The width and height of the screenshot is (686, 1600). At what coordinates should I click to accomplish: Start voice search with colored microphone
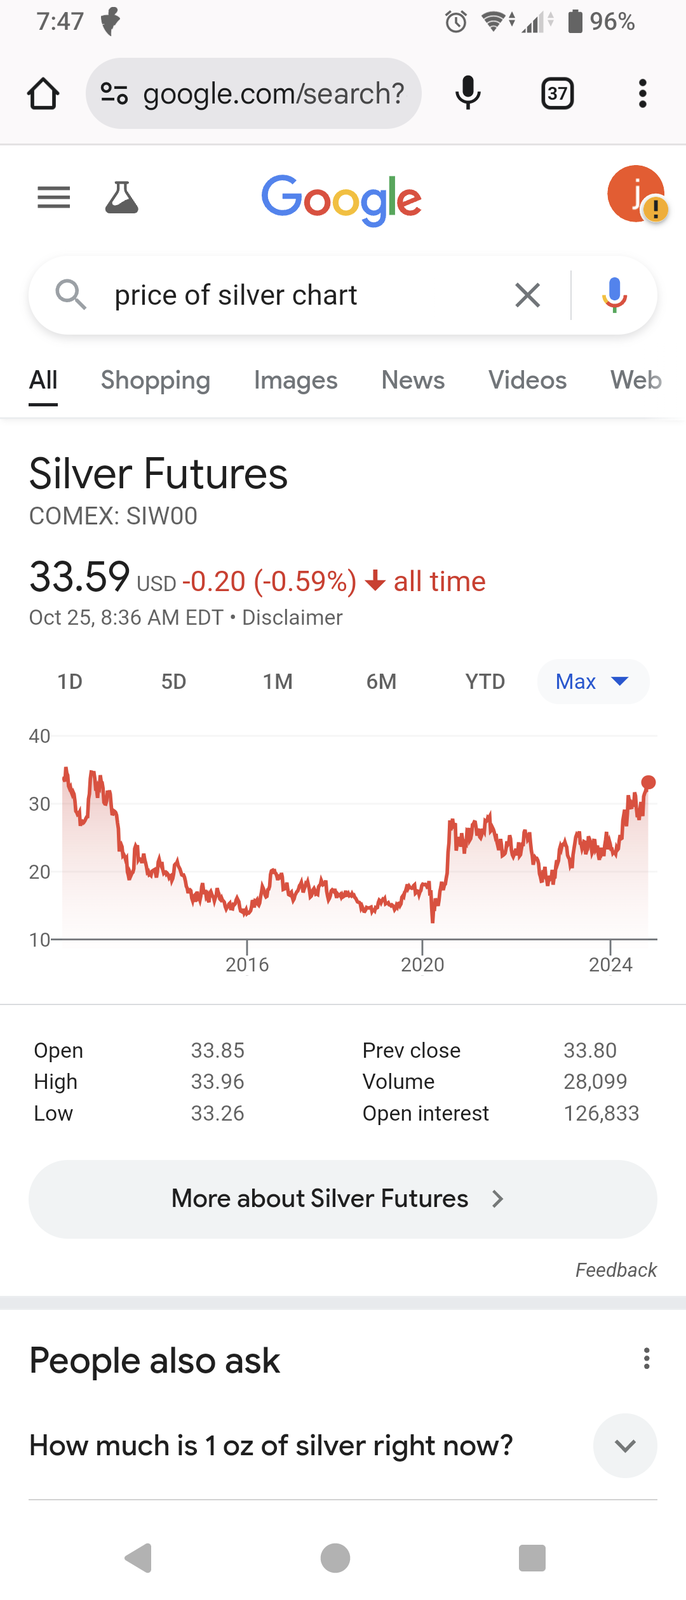(x=615, y=295)
